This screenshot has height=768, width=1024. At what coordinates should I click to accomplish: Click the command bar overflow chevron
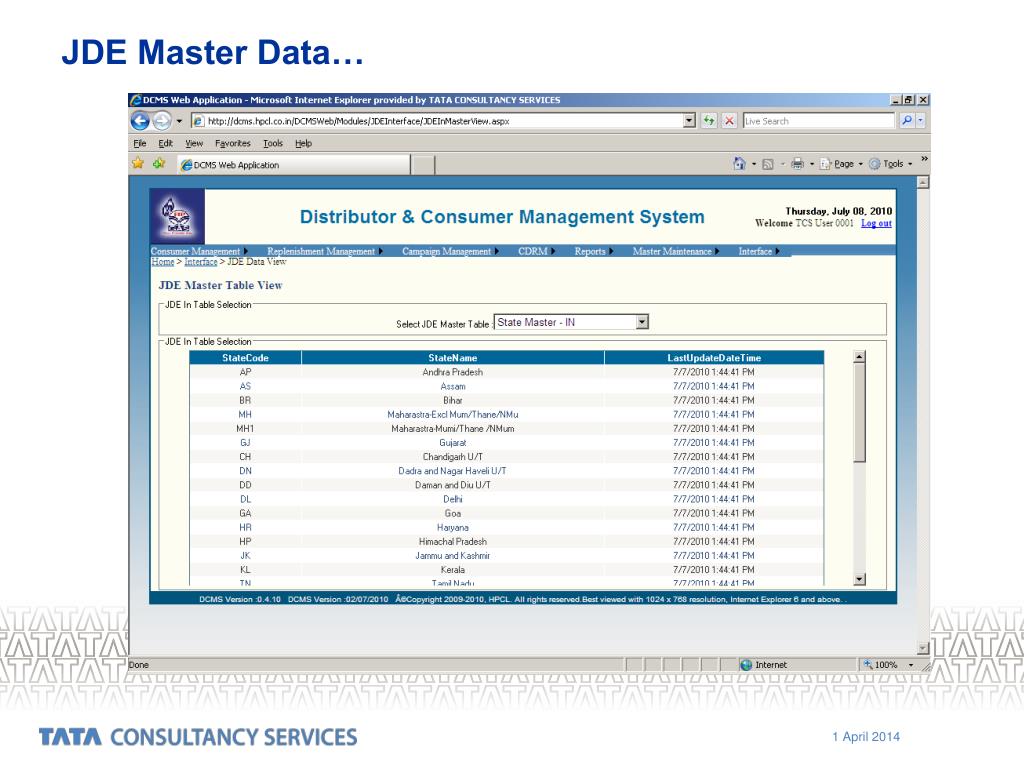coord(924,159)
